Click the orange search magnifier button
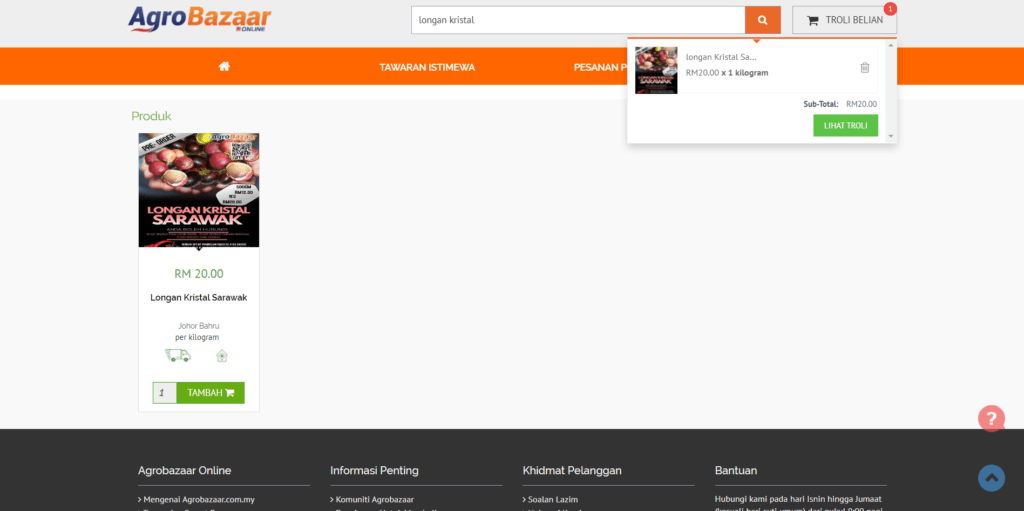The height and width of the screenshot is (511, 1024). point(762,20)
